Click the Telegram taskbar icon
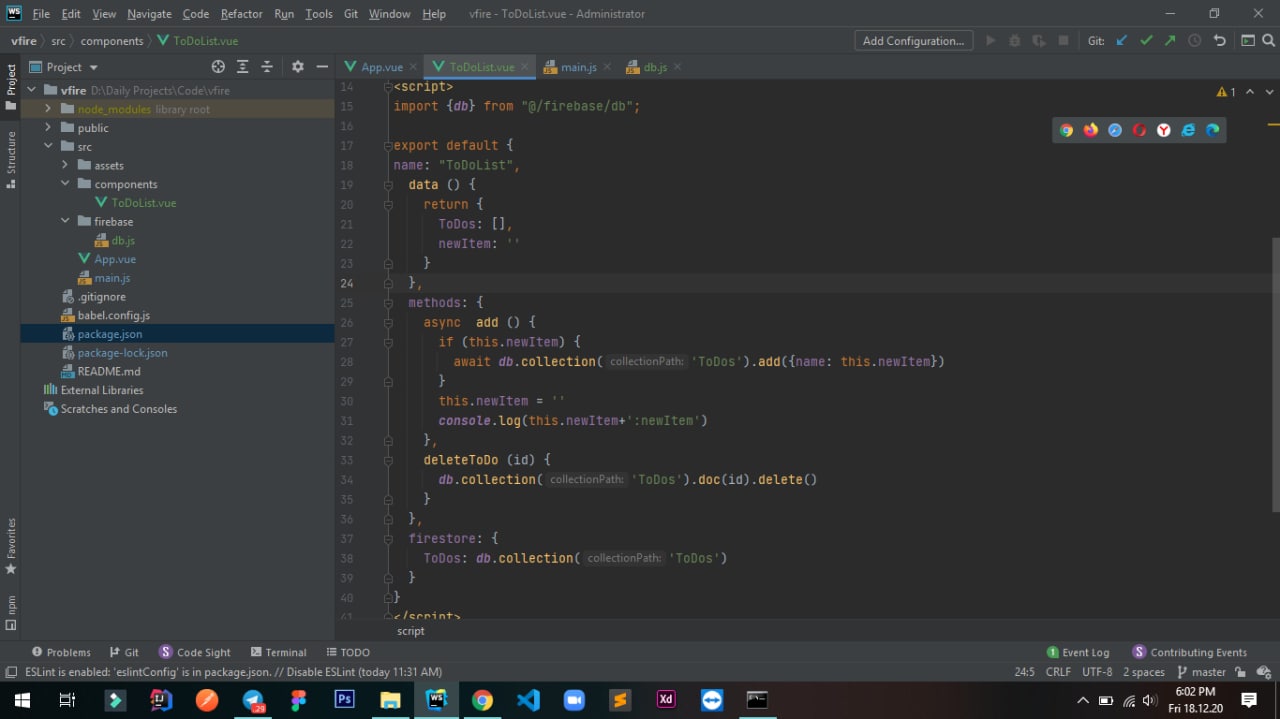 click(x=254, y=700)
